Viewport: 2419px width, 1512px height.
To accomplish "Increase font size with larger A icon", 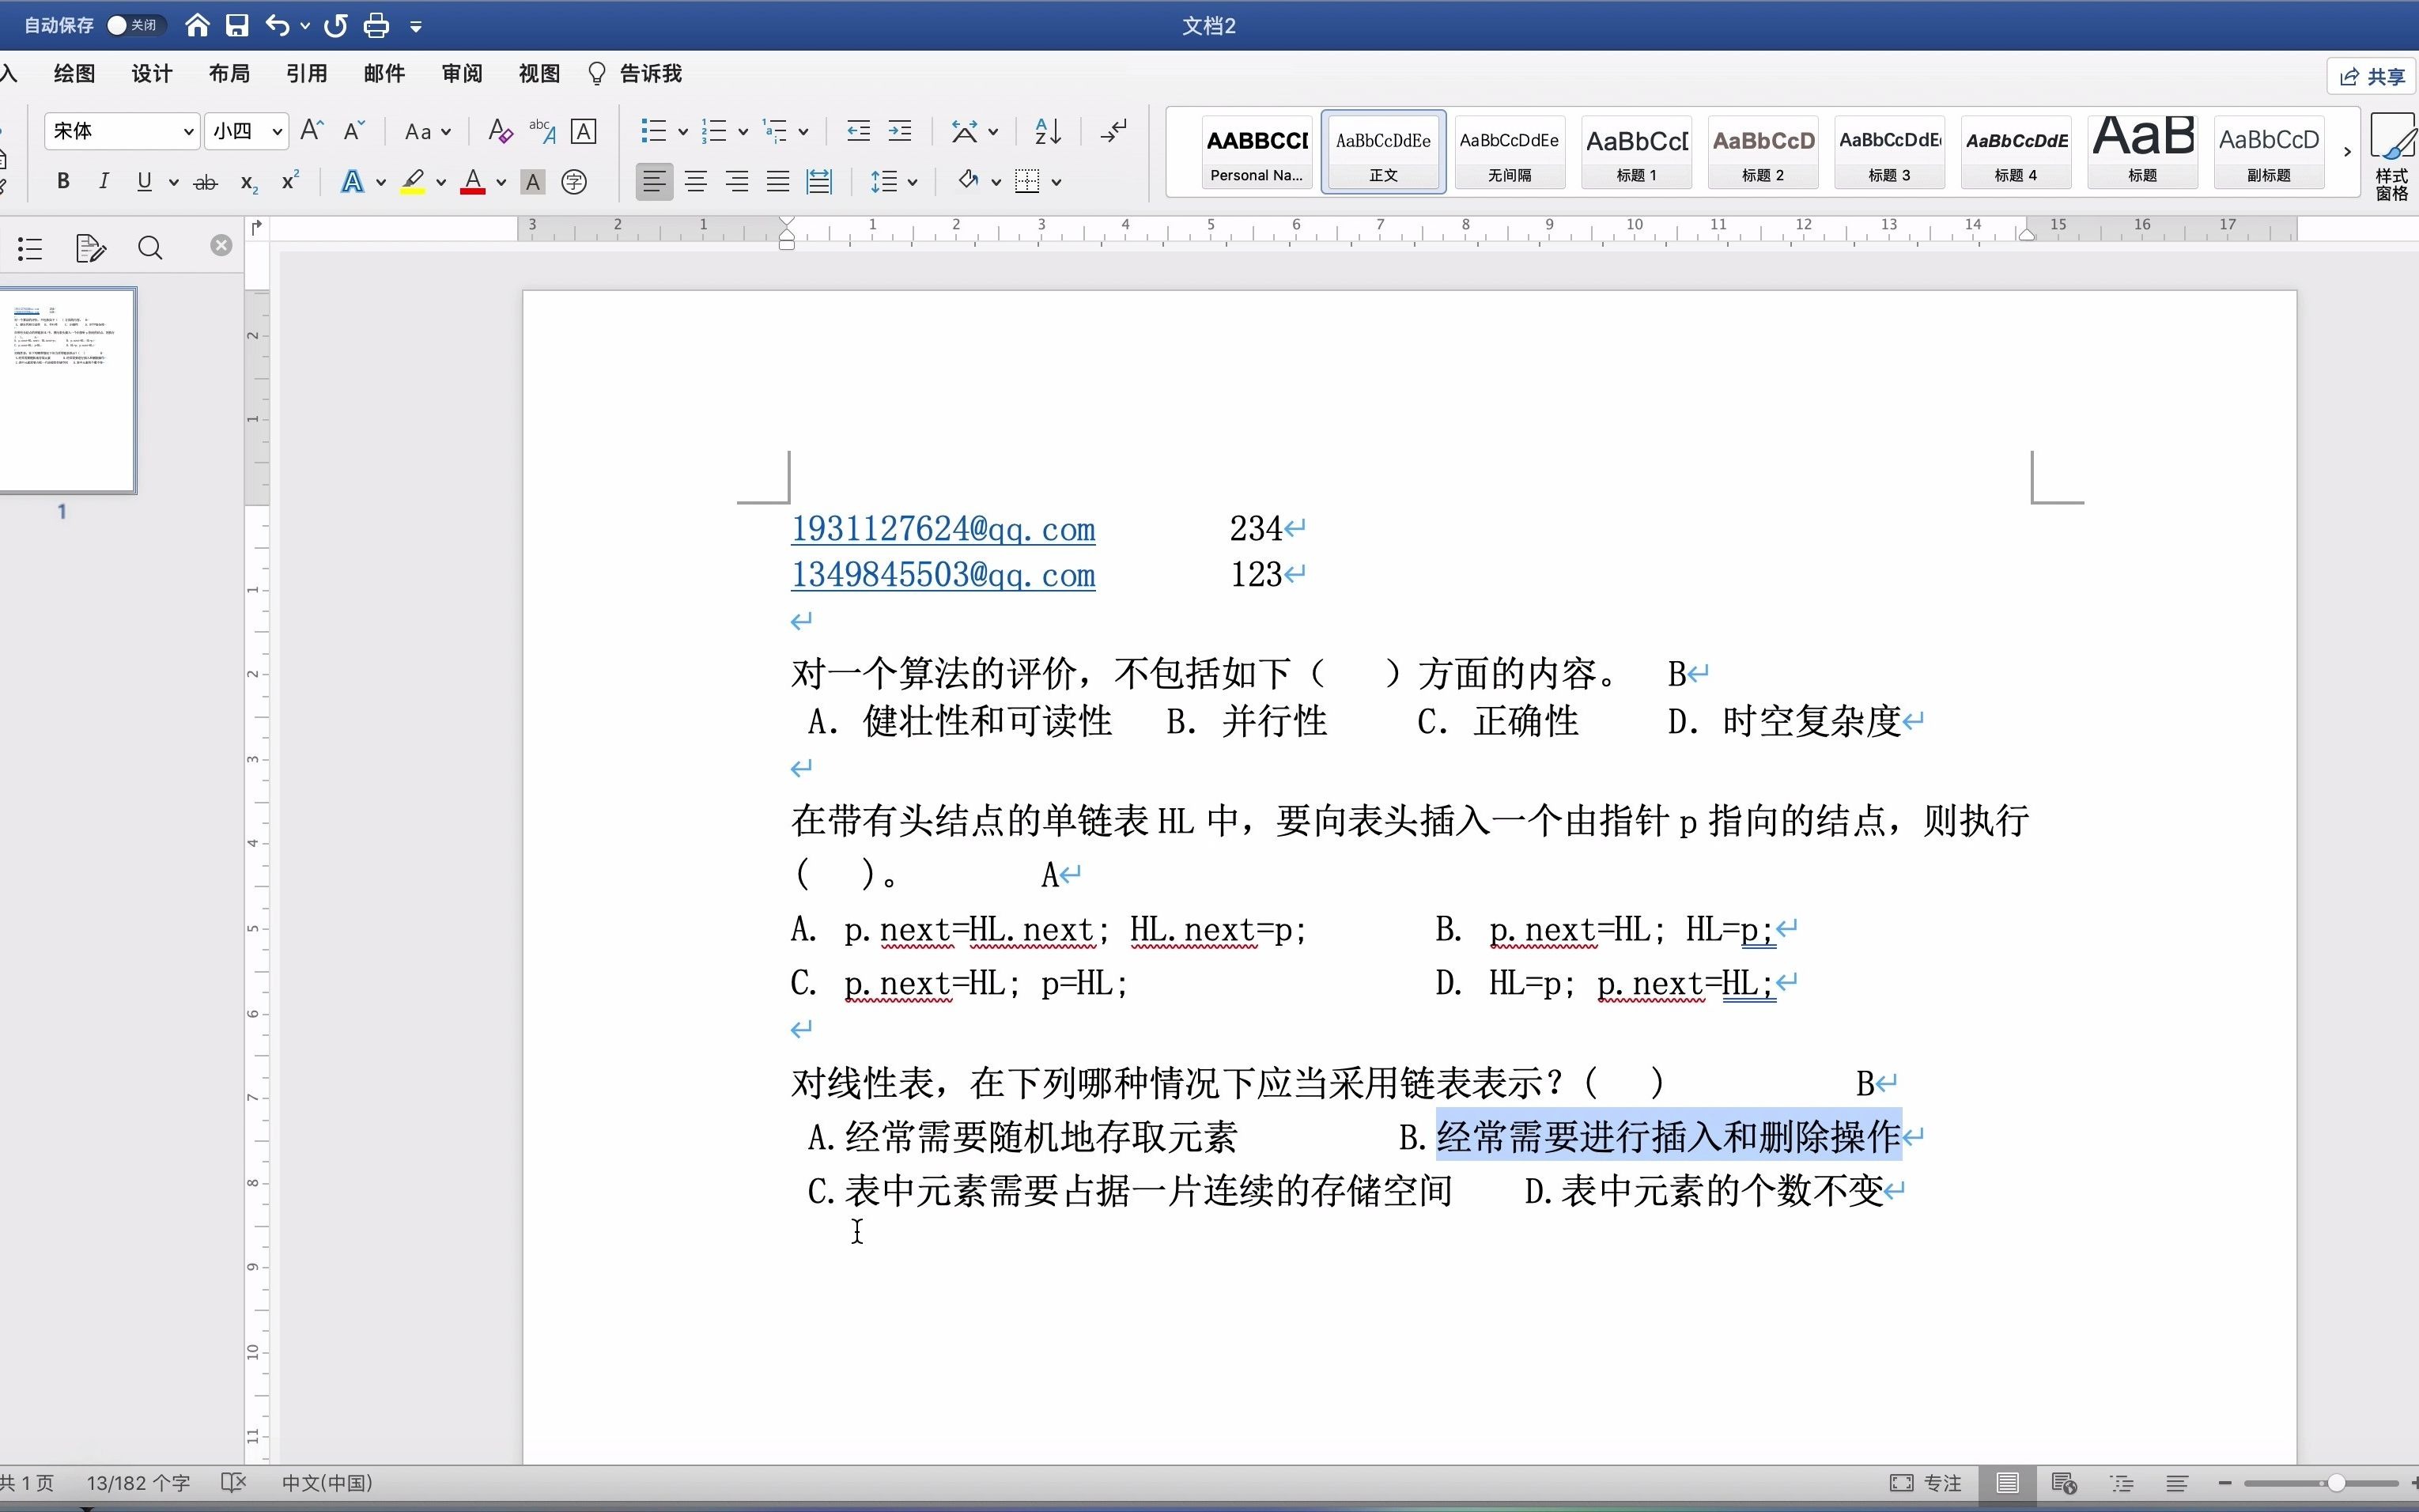I will (312, 131).
